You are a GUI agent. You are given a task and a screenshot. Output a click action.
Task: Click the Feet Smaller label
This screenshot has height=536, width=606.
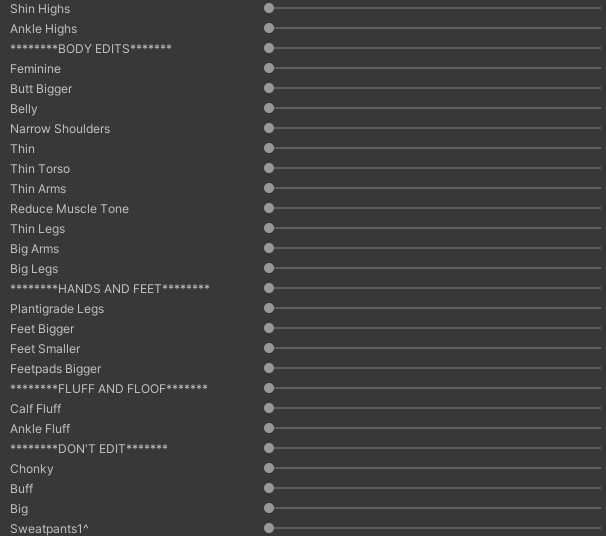(x=45, y=349)
